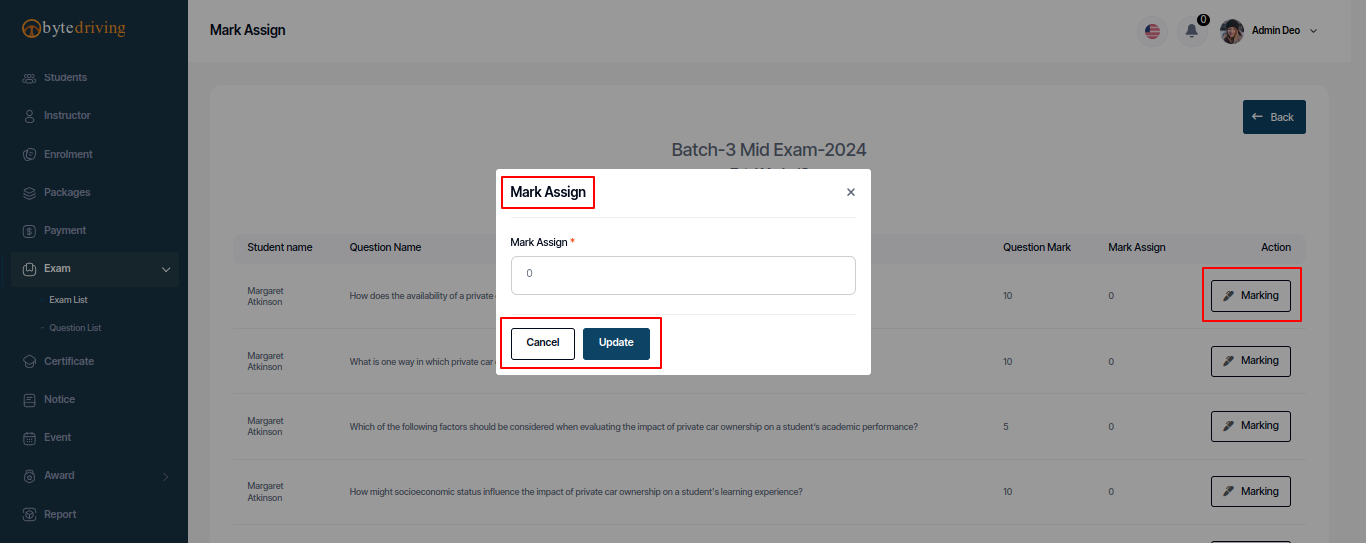
Task: Click Cancel in the dialog
Action: (543, 343)
